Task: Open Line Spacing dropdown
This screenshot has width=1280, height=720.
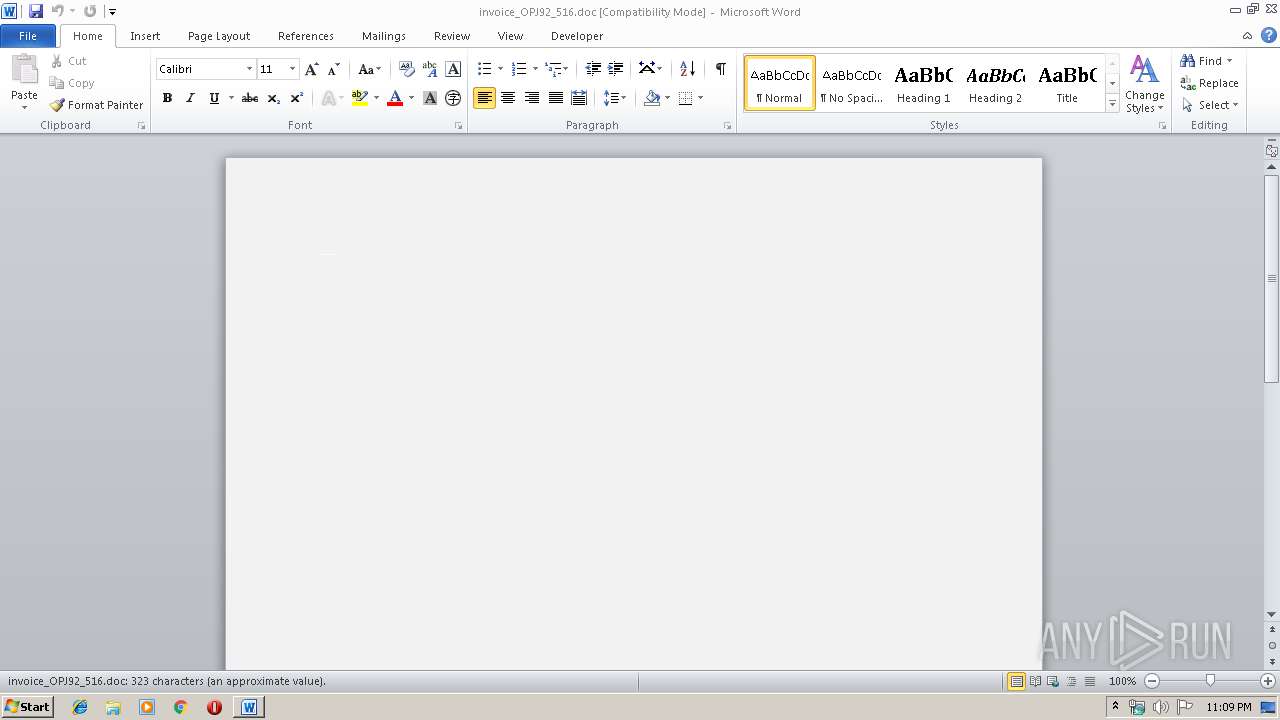Action: (x=614, y=98)
